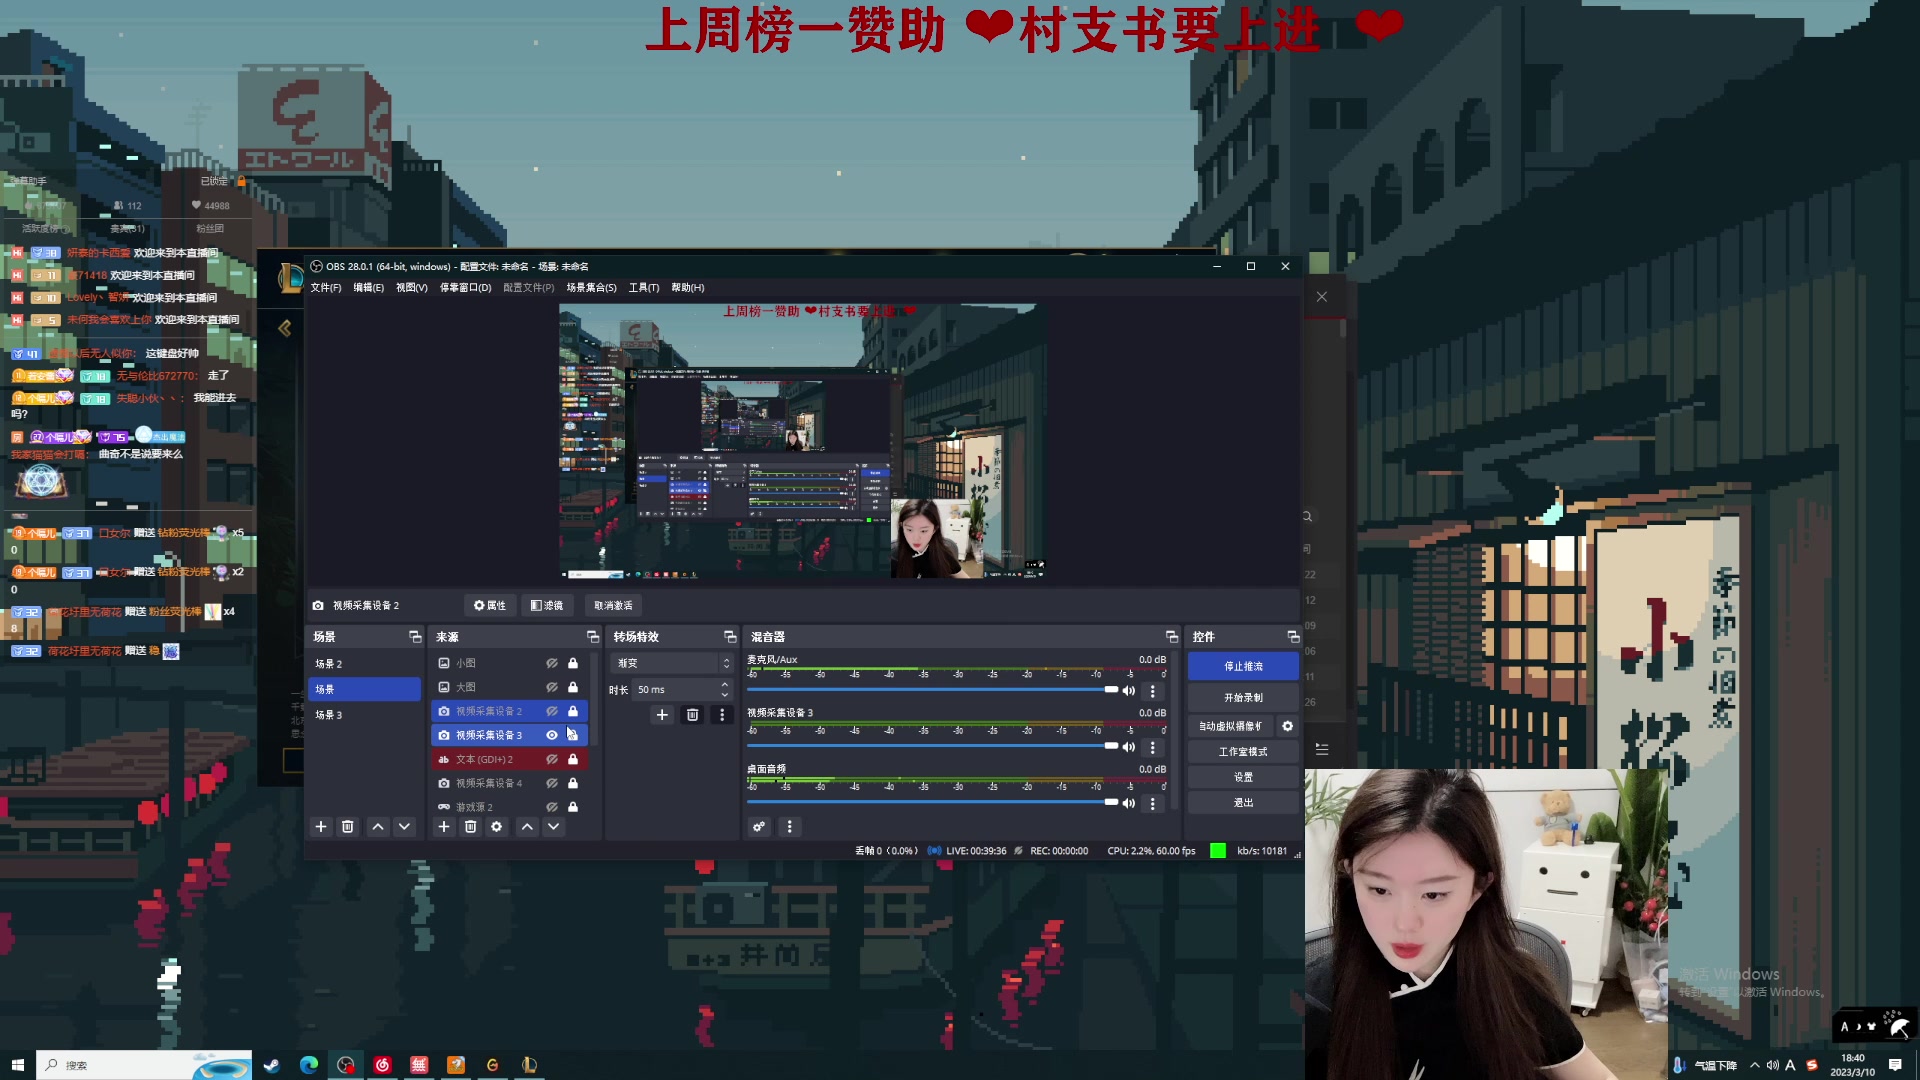Show hidden system tray icons chevron
The image size is (1920, 1080).
coord(1754,1065)
